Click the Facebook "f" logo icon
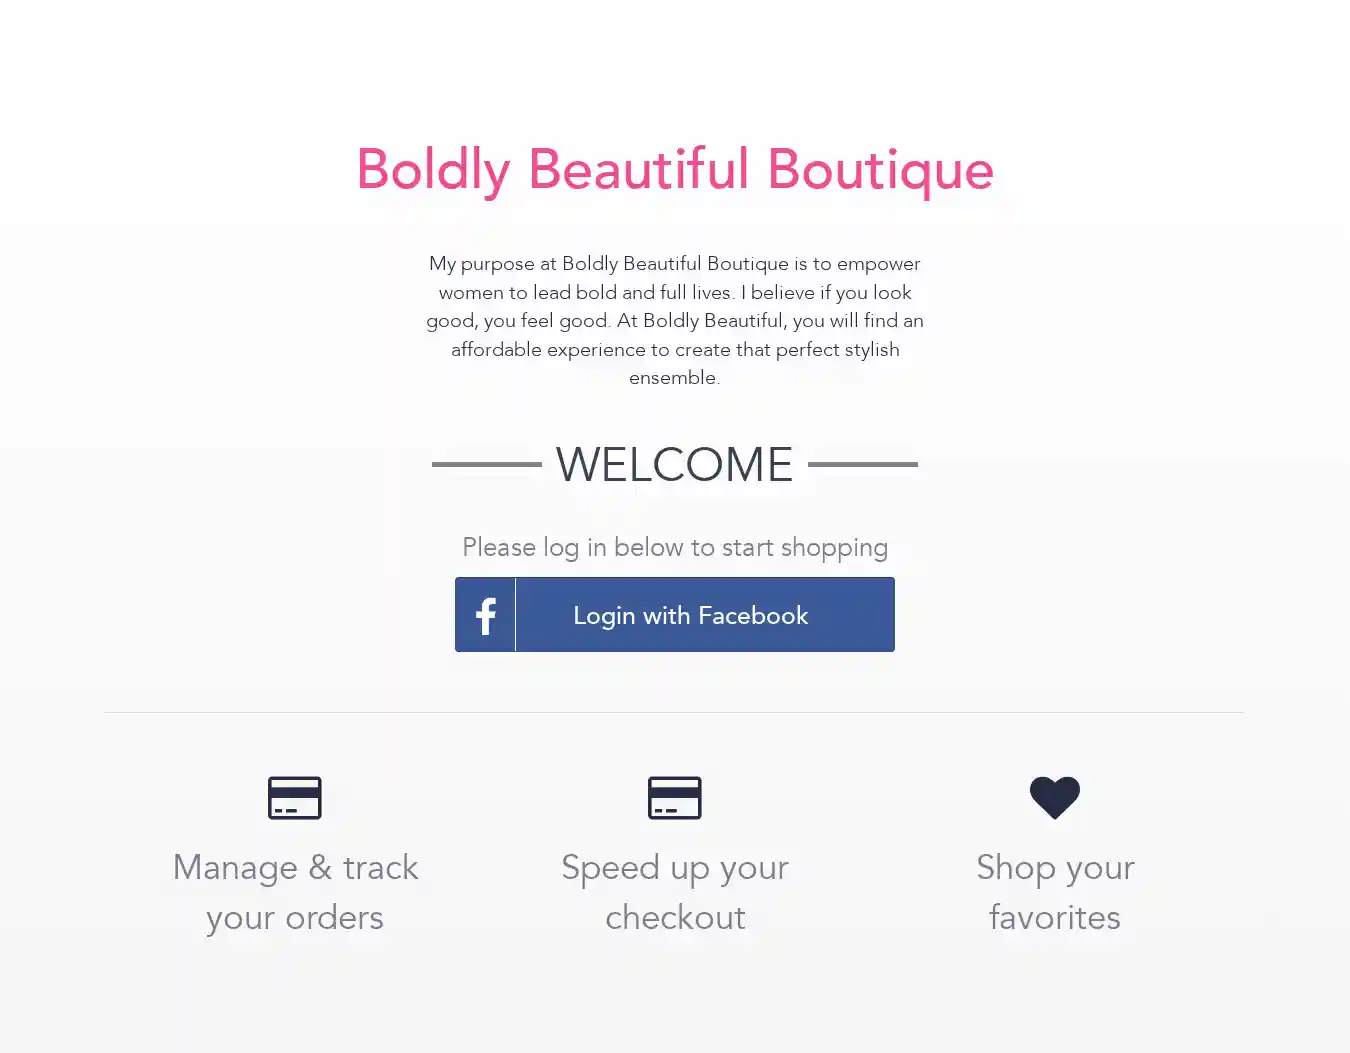The width and height of the screenshot is (1350, 1053). coord(486,616)
